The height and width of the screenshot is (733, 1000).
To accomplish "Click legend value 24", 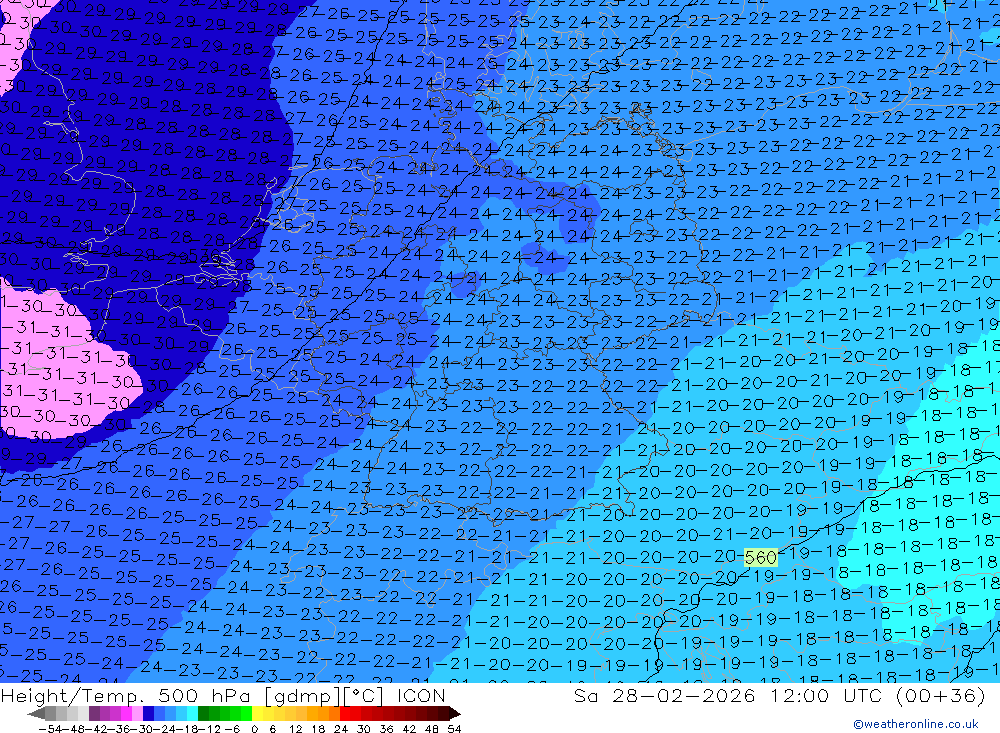I will (341, 729).
